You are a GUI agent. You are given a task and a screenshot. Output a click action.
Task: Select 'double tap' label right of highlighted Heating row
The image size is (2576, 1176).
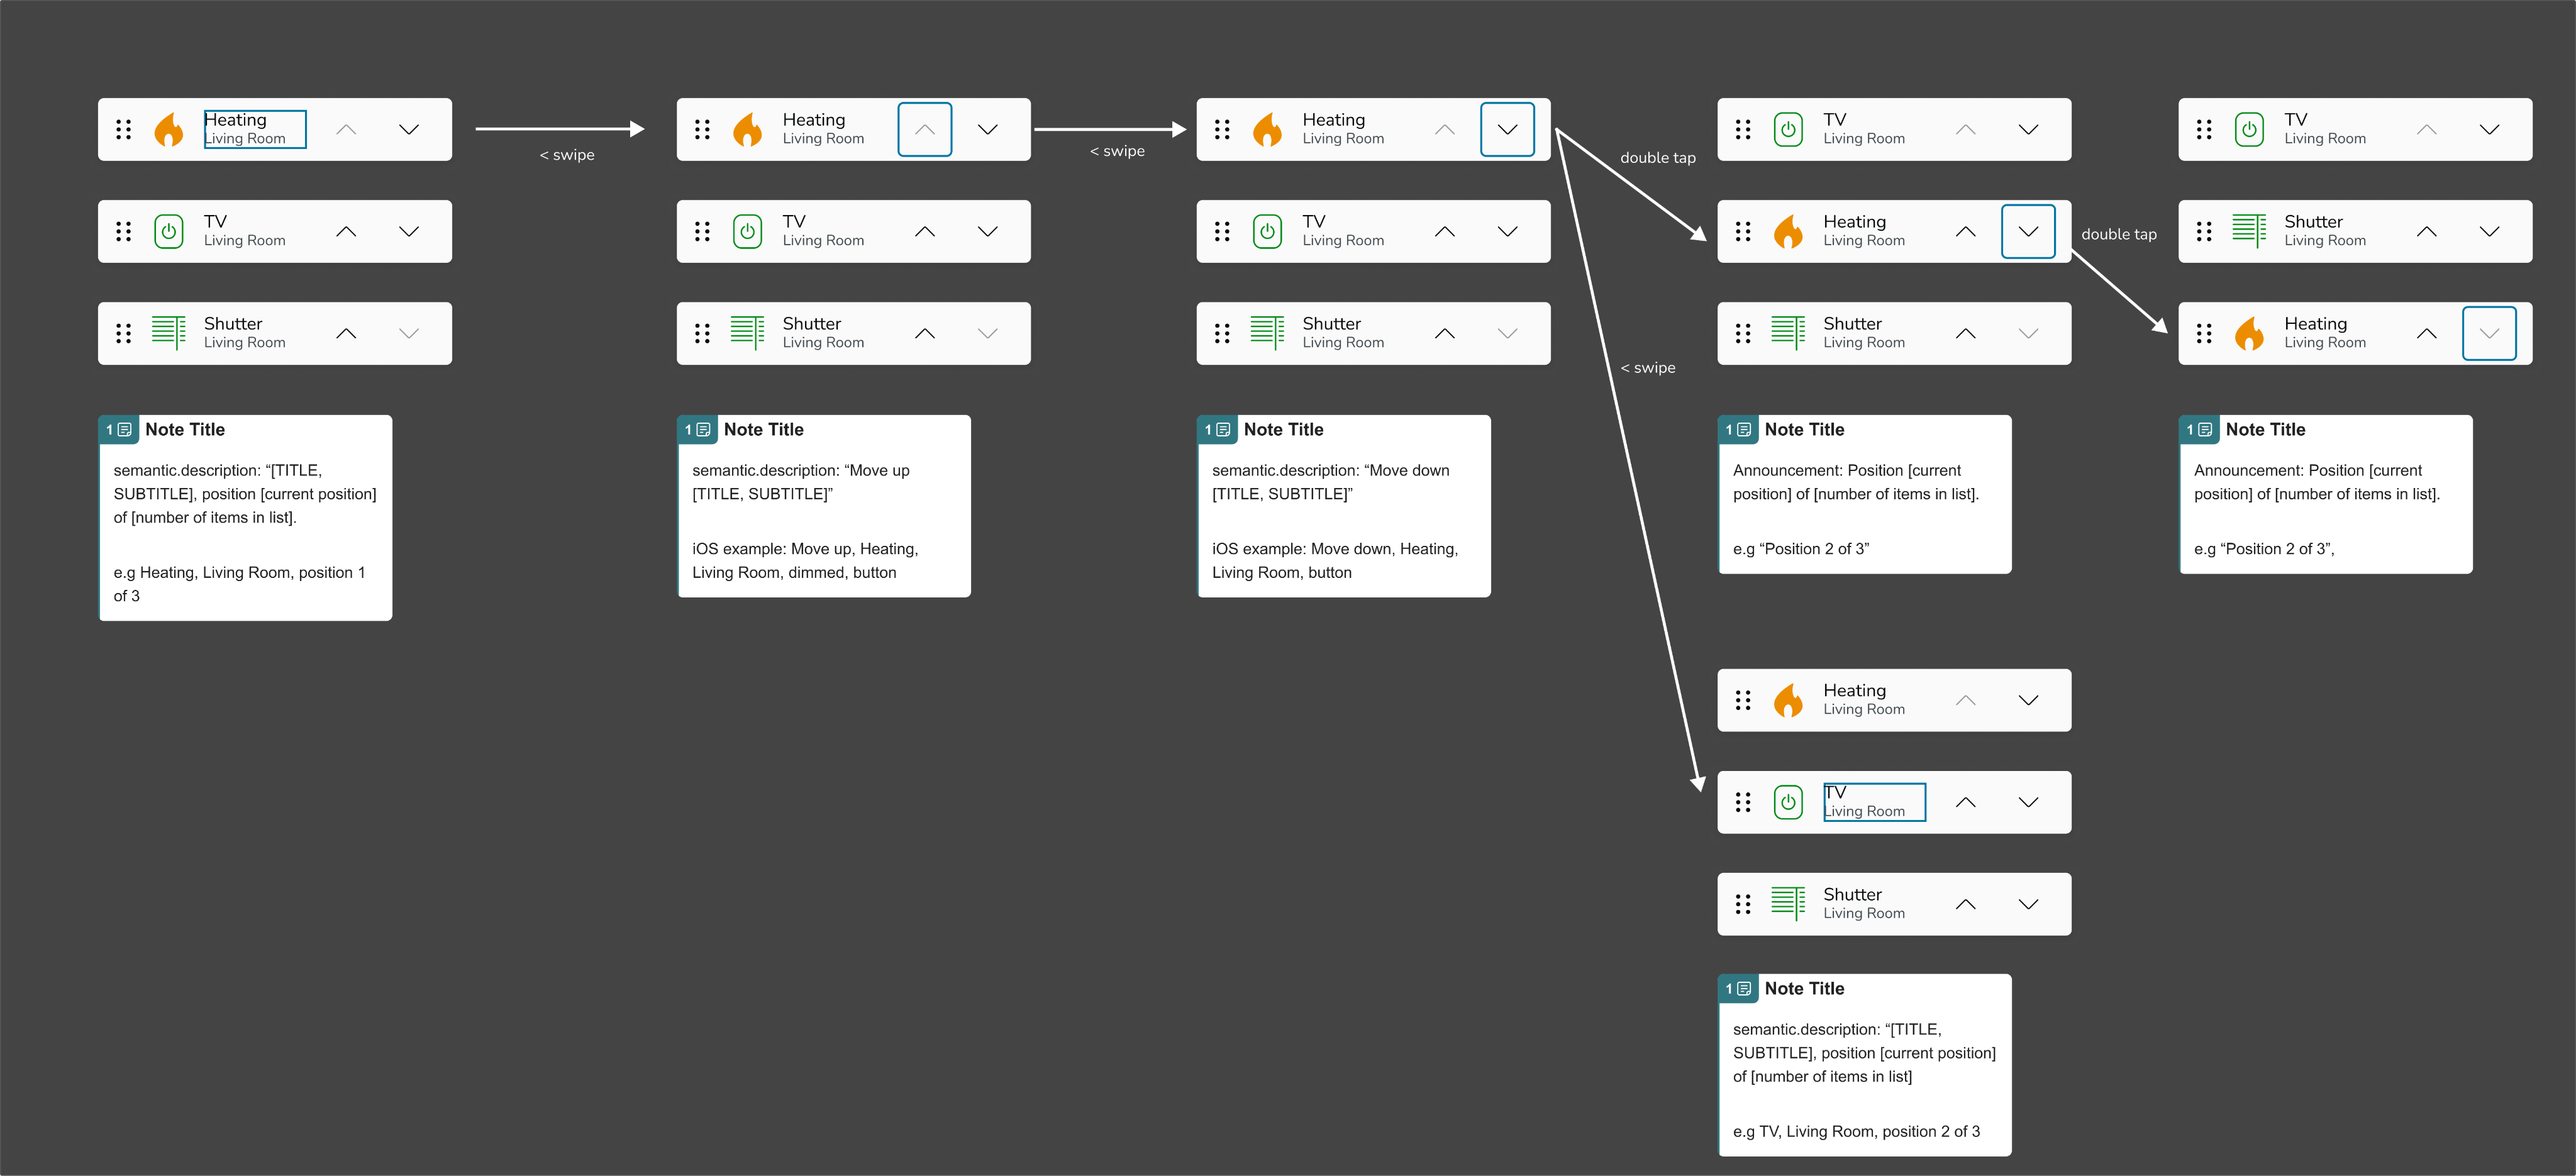(x=2119, y=234)
